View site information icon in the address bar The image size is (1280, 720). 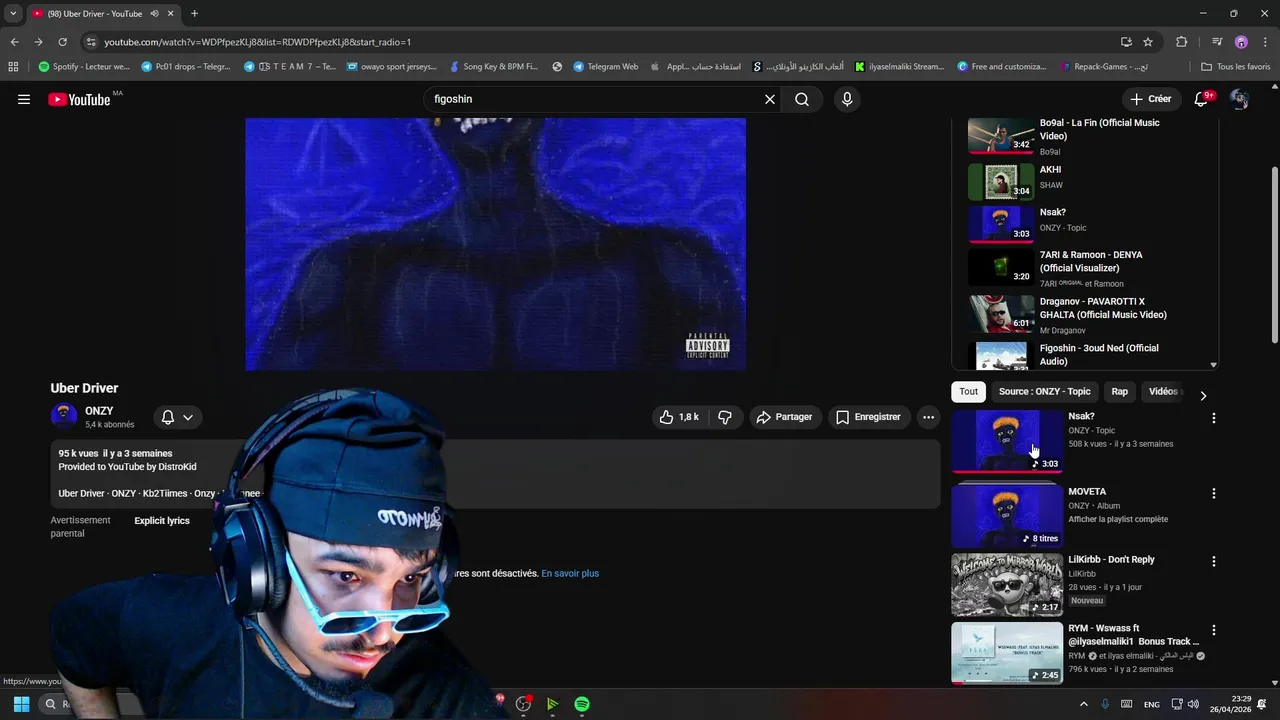click(x=91, y=42)
